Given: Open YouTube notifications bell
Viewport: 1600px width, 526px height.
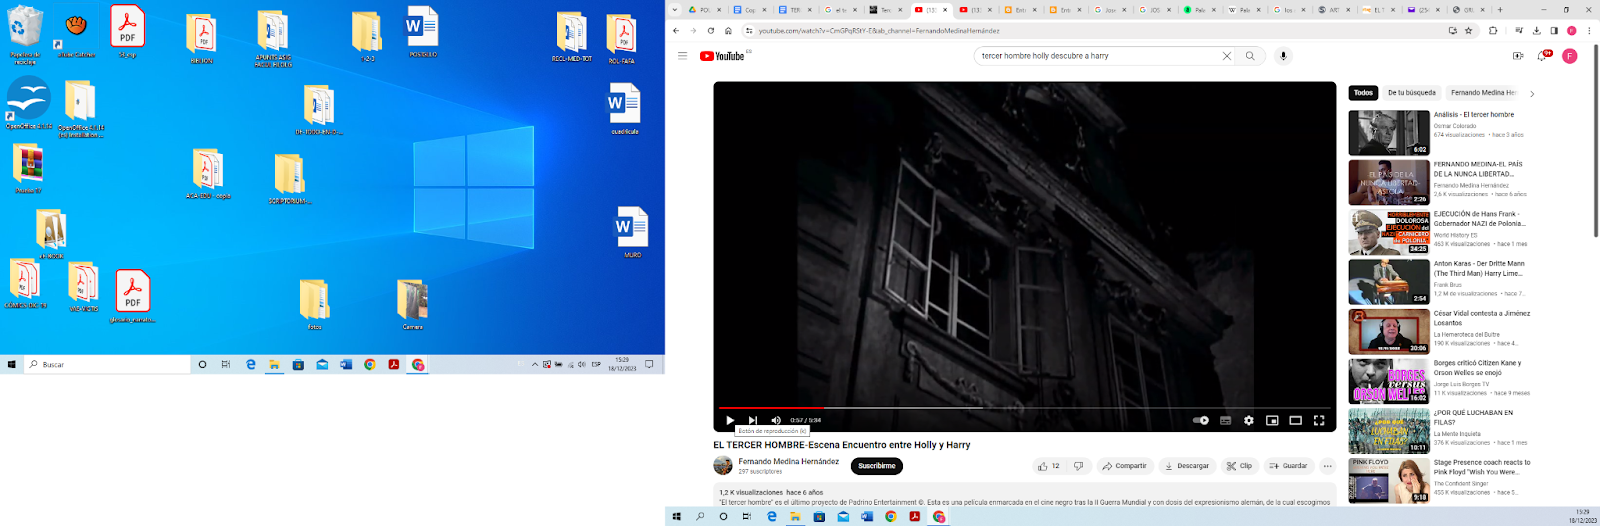Looking at the screenshot, I should 1543,56.
